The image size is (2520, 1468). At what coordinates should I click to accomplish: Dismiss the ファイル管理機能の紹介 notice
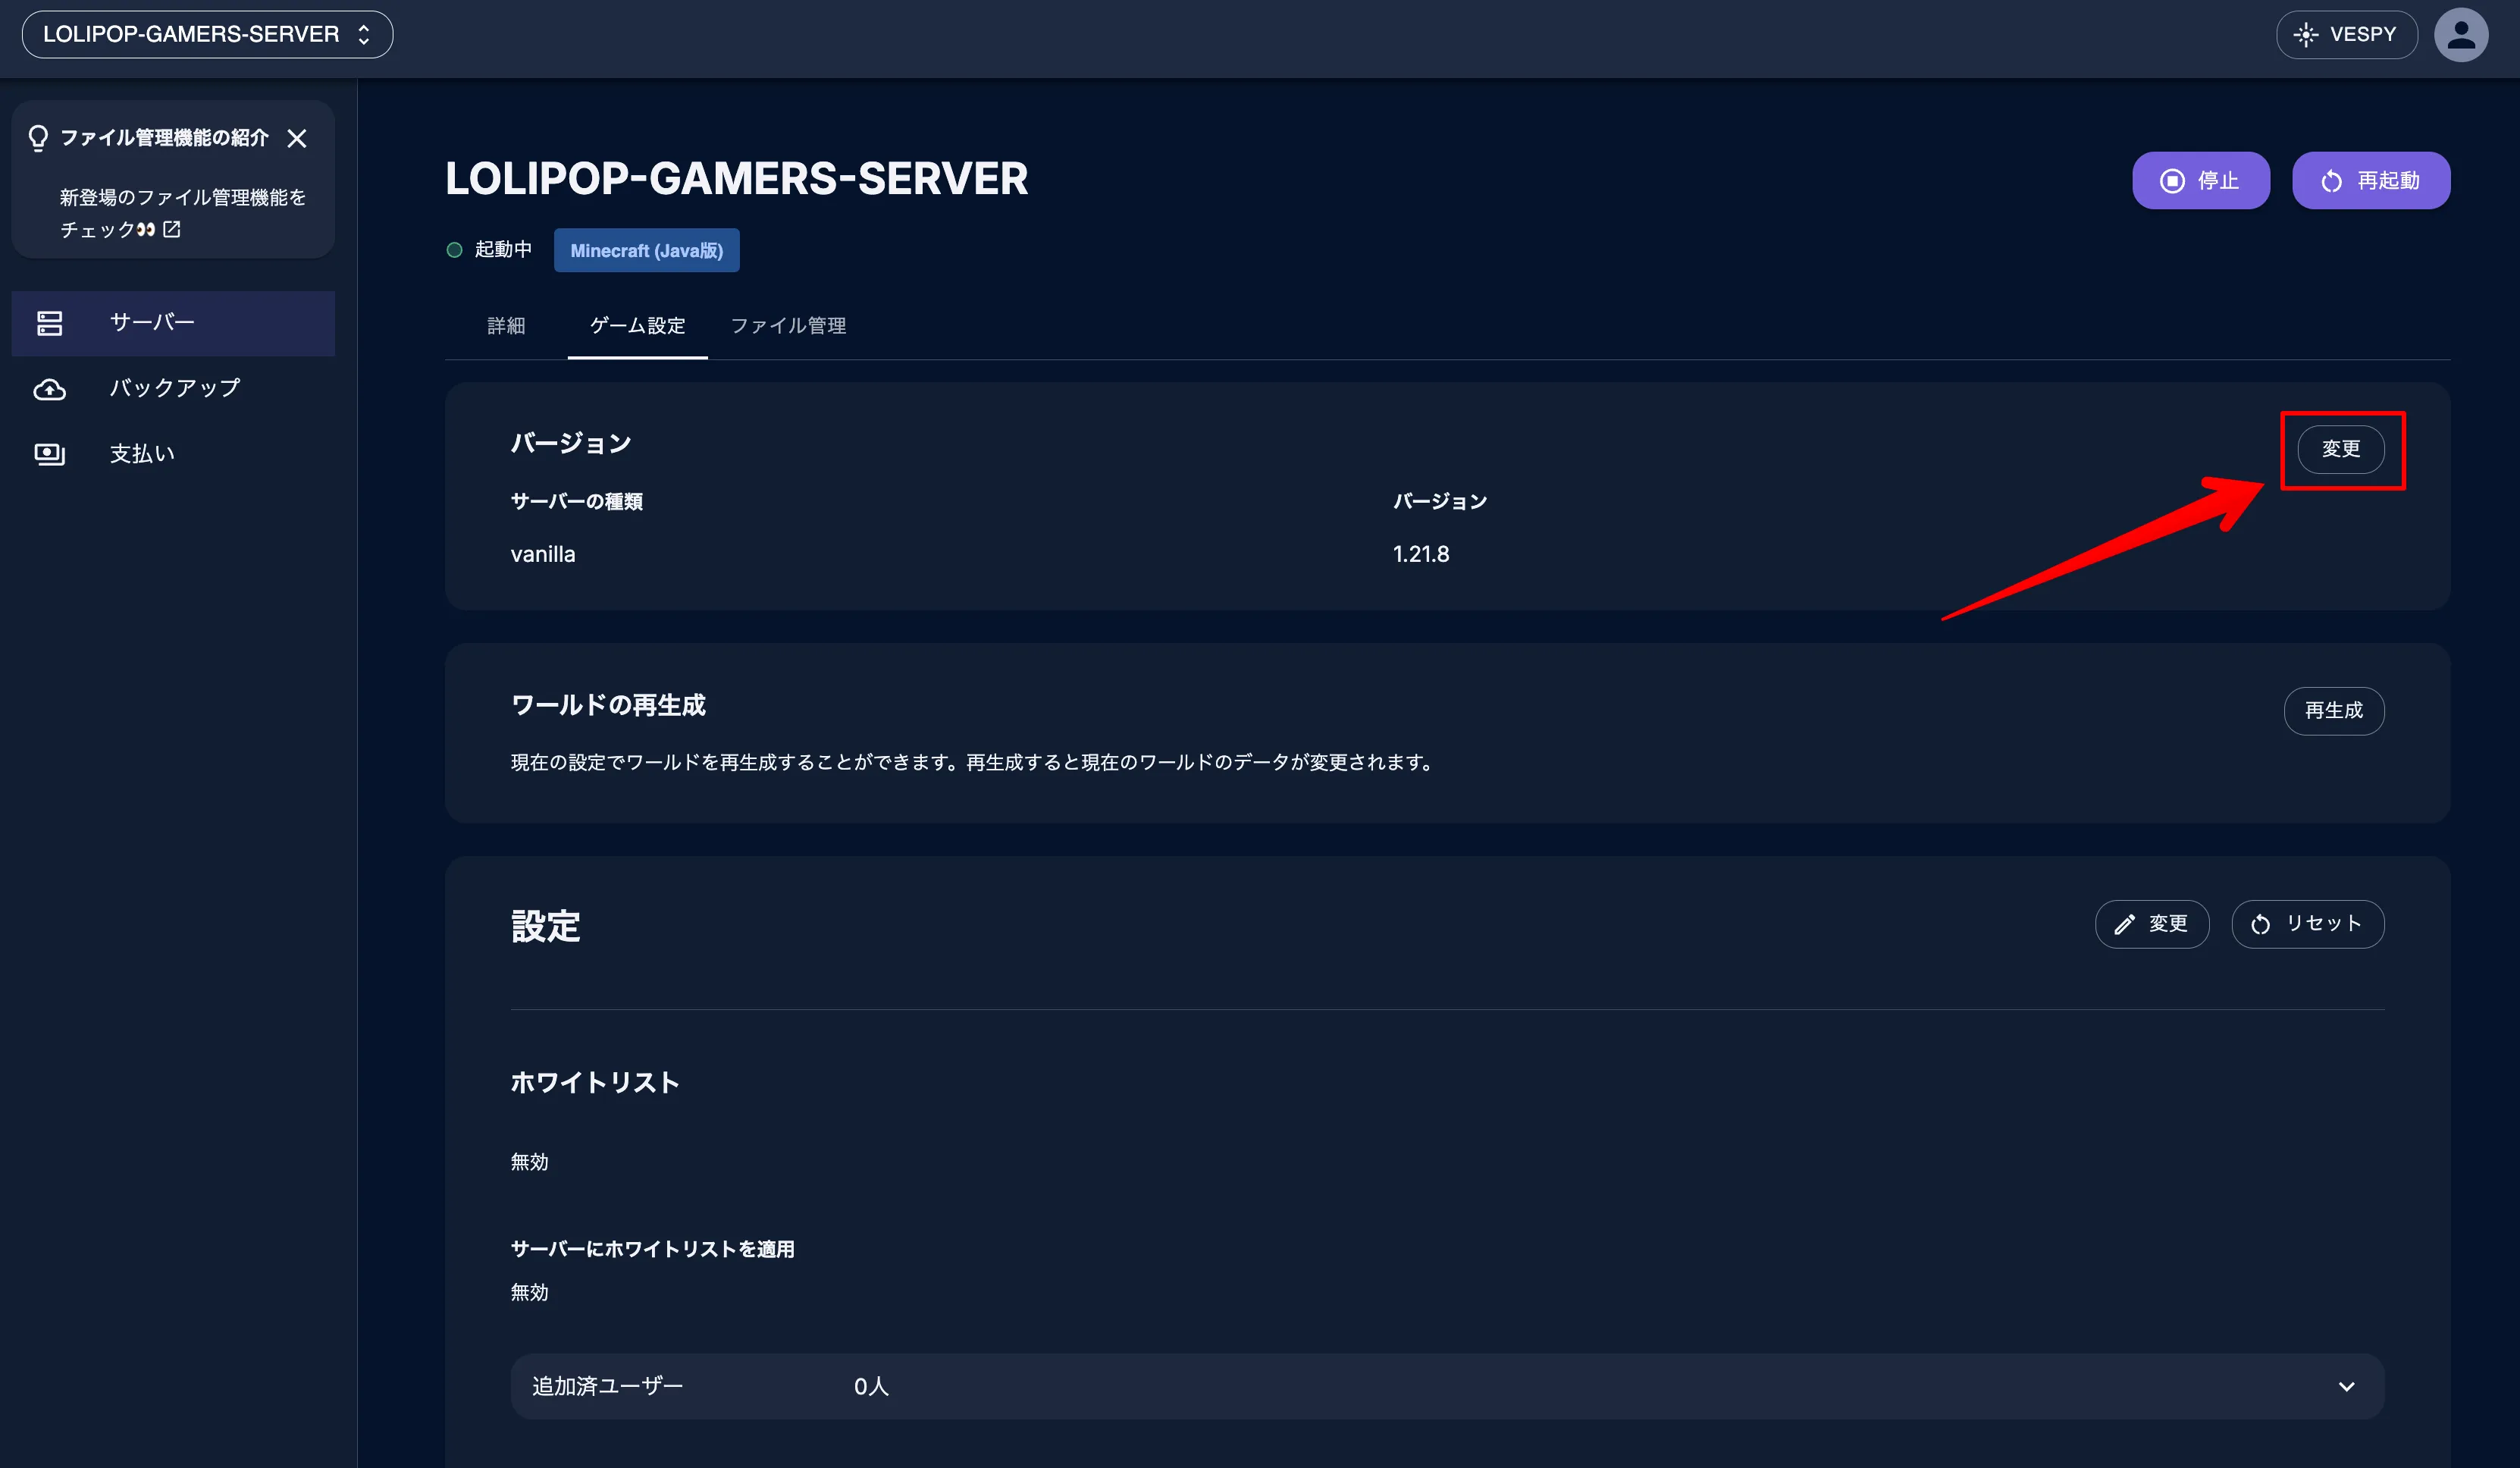click(x=297, y=138)
